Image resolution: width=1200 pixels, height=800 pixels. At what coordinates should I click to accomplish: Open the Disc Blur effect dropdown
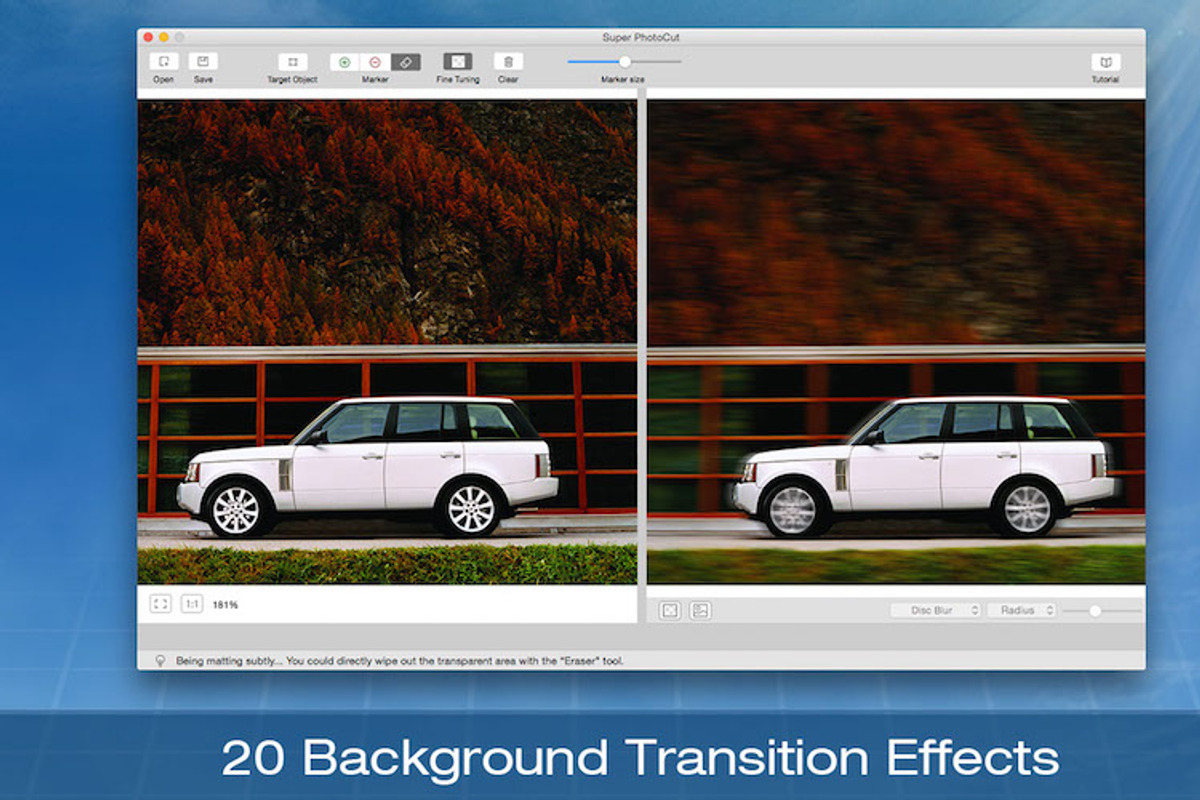(x=936, y=610)
